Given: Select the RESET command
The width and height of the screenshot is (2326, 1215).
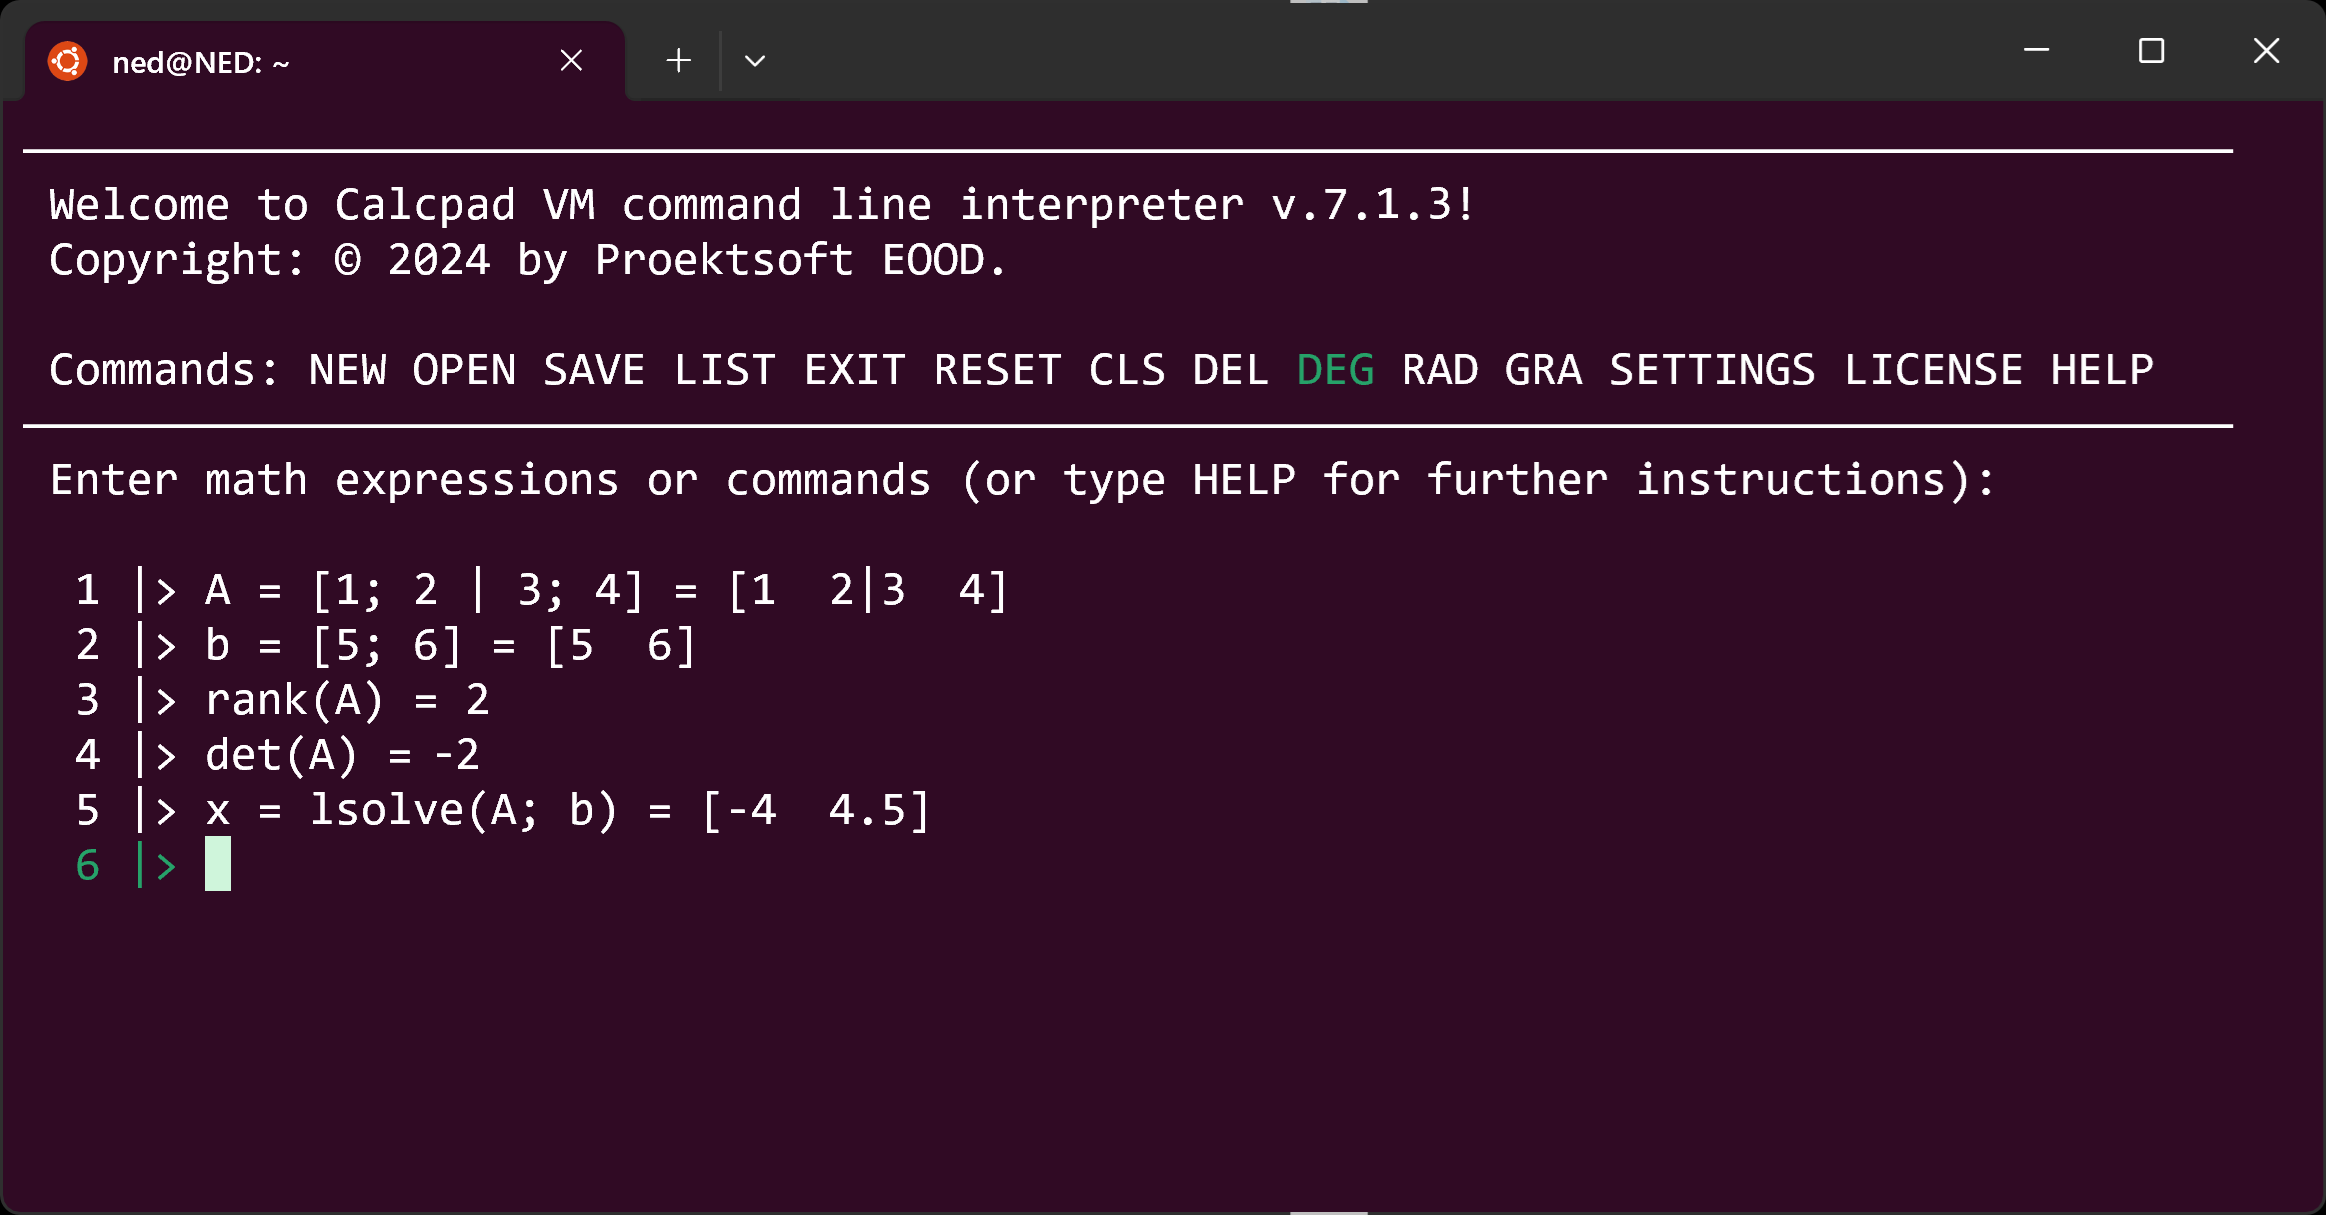Looking at the screenshot, I should pos(998,369).
